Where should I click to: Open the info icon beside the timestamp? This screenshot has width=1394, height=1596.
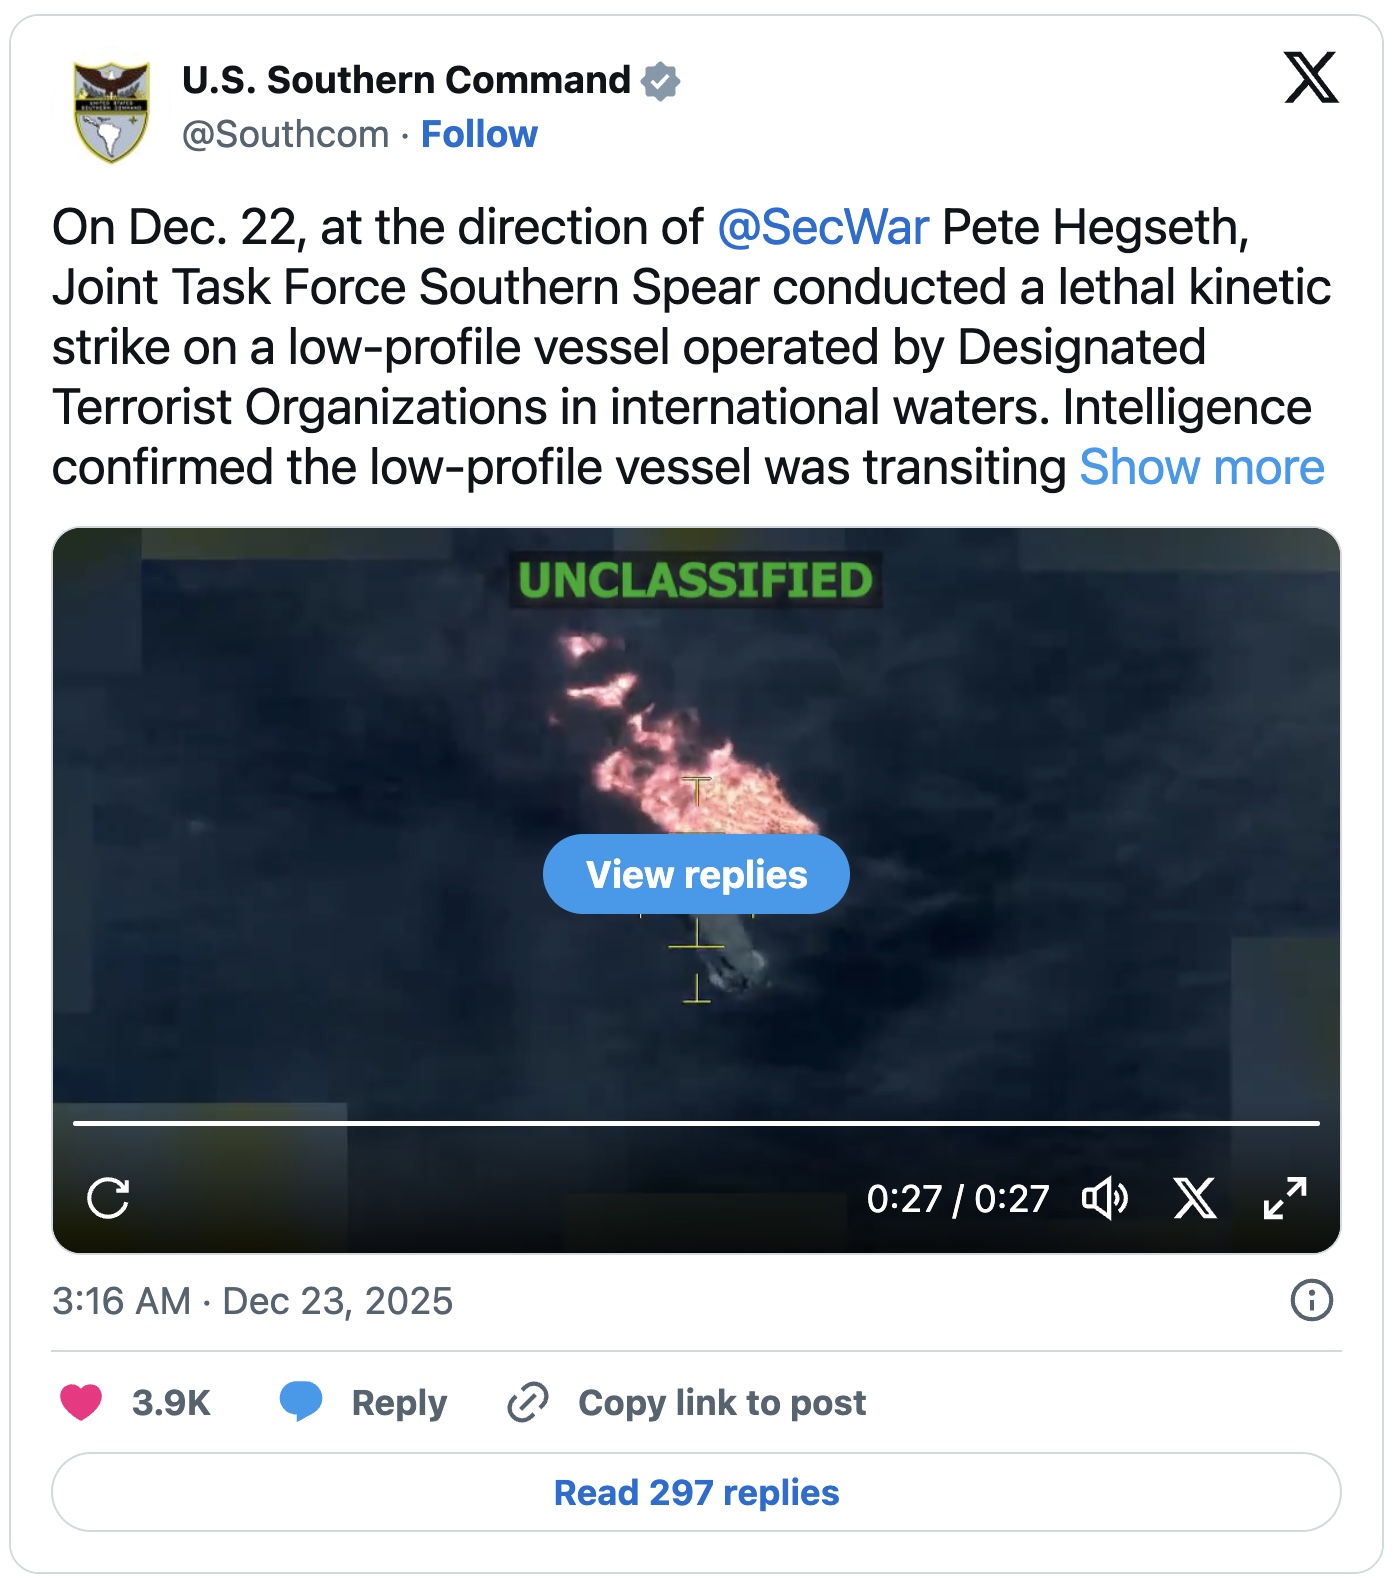click(x=1311, y=1300)
